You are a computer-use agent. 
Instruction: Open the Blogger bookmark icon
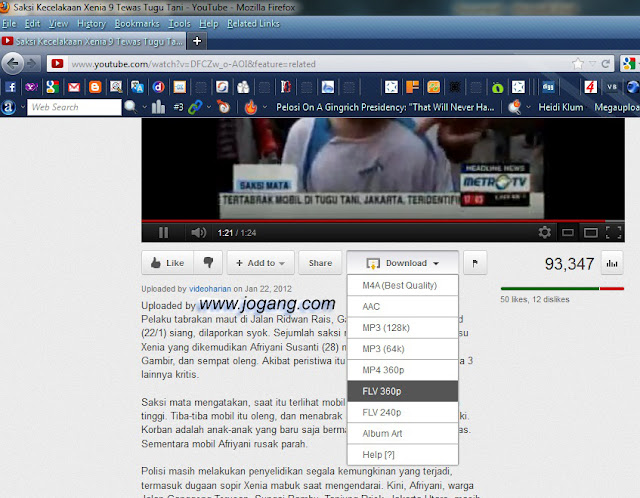95,87
